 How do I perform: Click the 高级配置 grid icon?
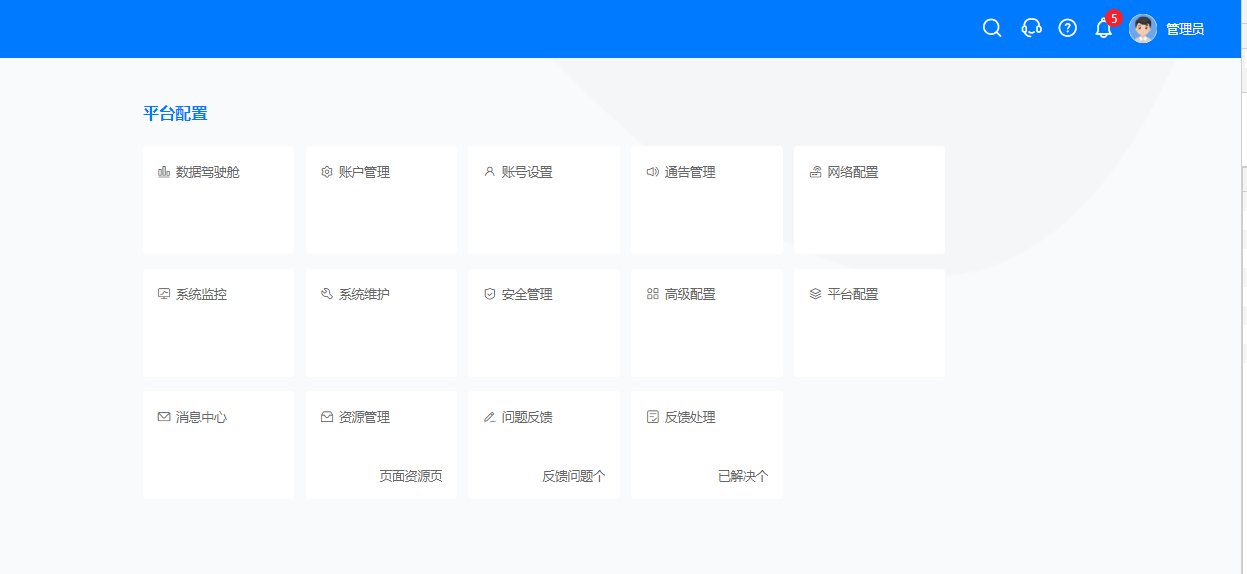point(652,294)
